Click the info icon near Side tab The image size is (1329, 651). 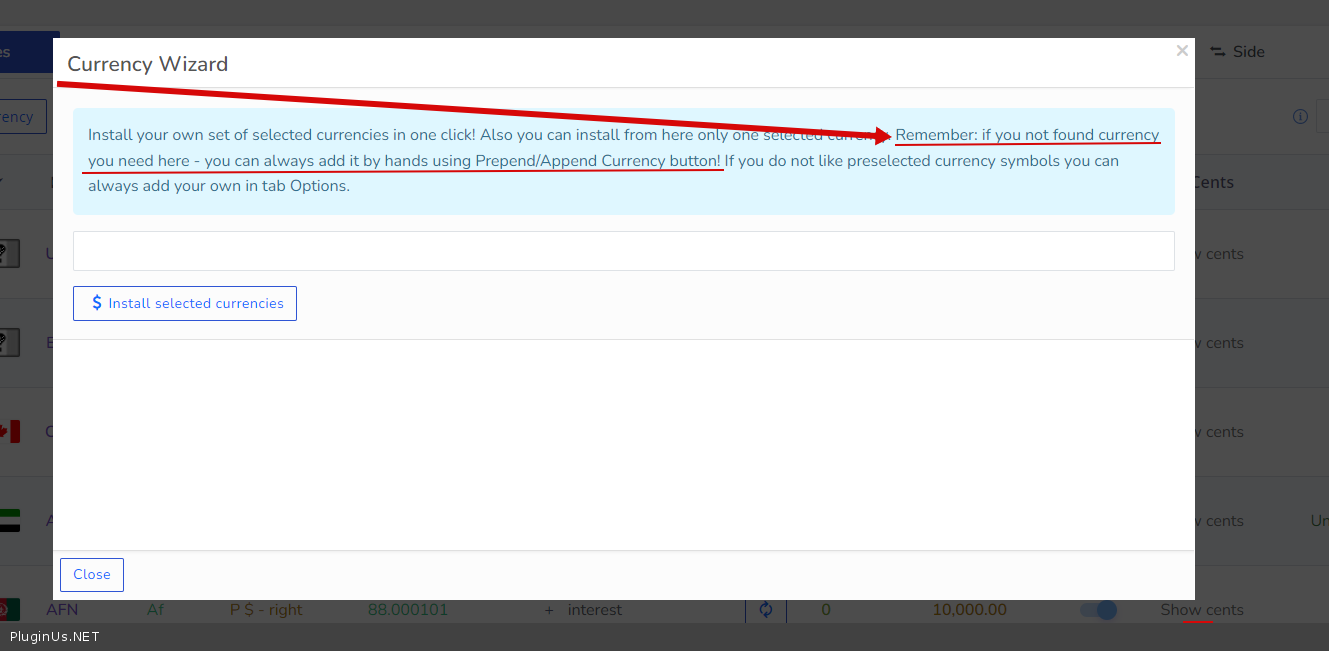pos(1300,117)
